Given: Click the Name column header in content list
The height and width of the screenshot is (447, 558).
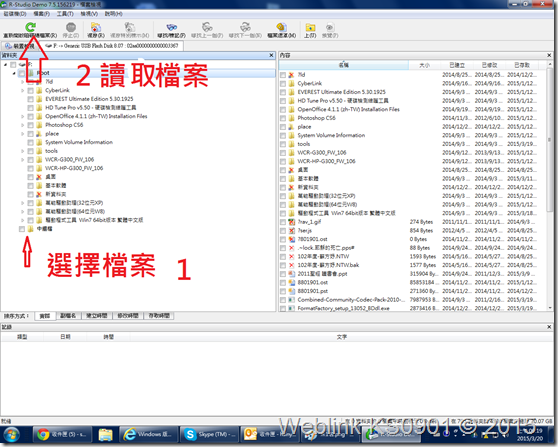Looking at the screenshot, I should point(343,65).
